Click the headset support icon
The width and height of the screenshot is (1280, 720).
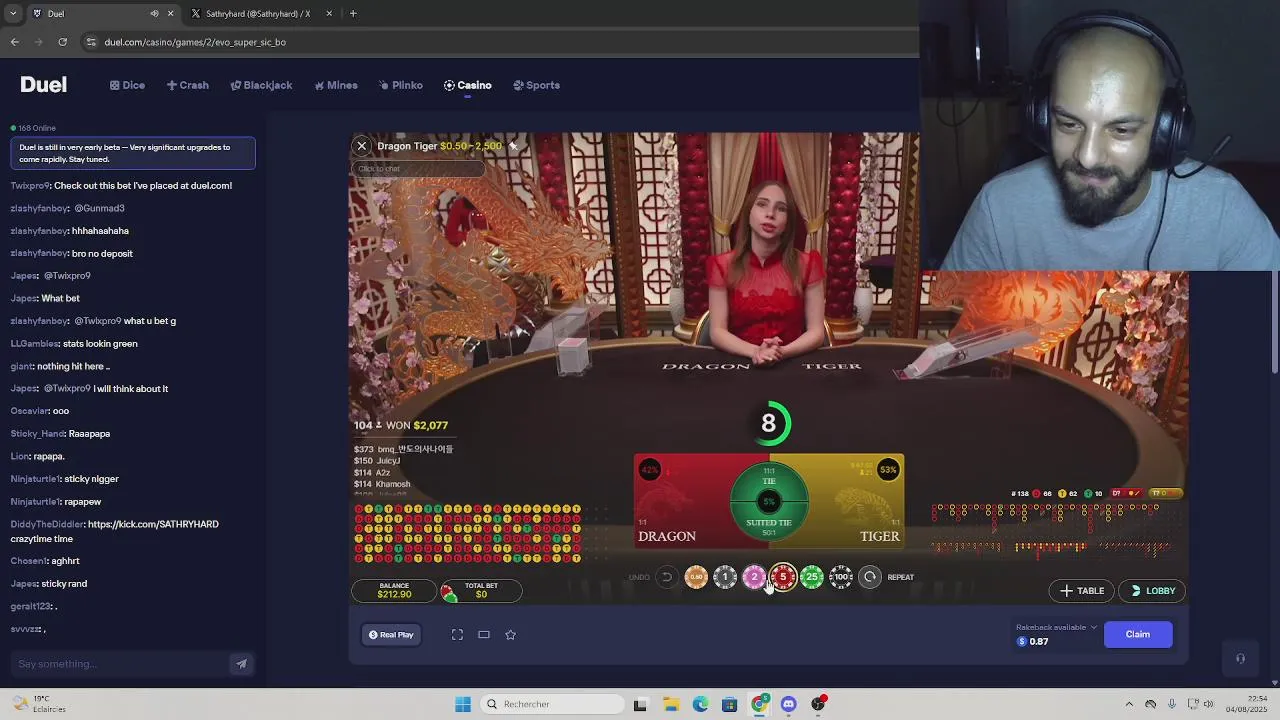pyautogui.click(x=1240, y=659)
